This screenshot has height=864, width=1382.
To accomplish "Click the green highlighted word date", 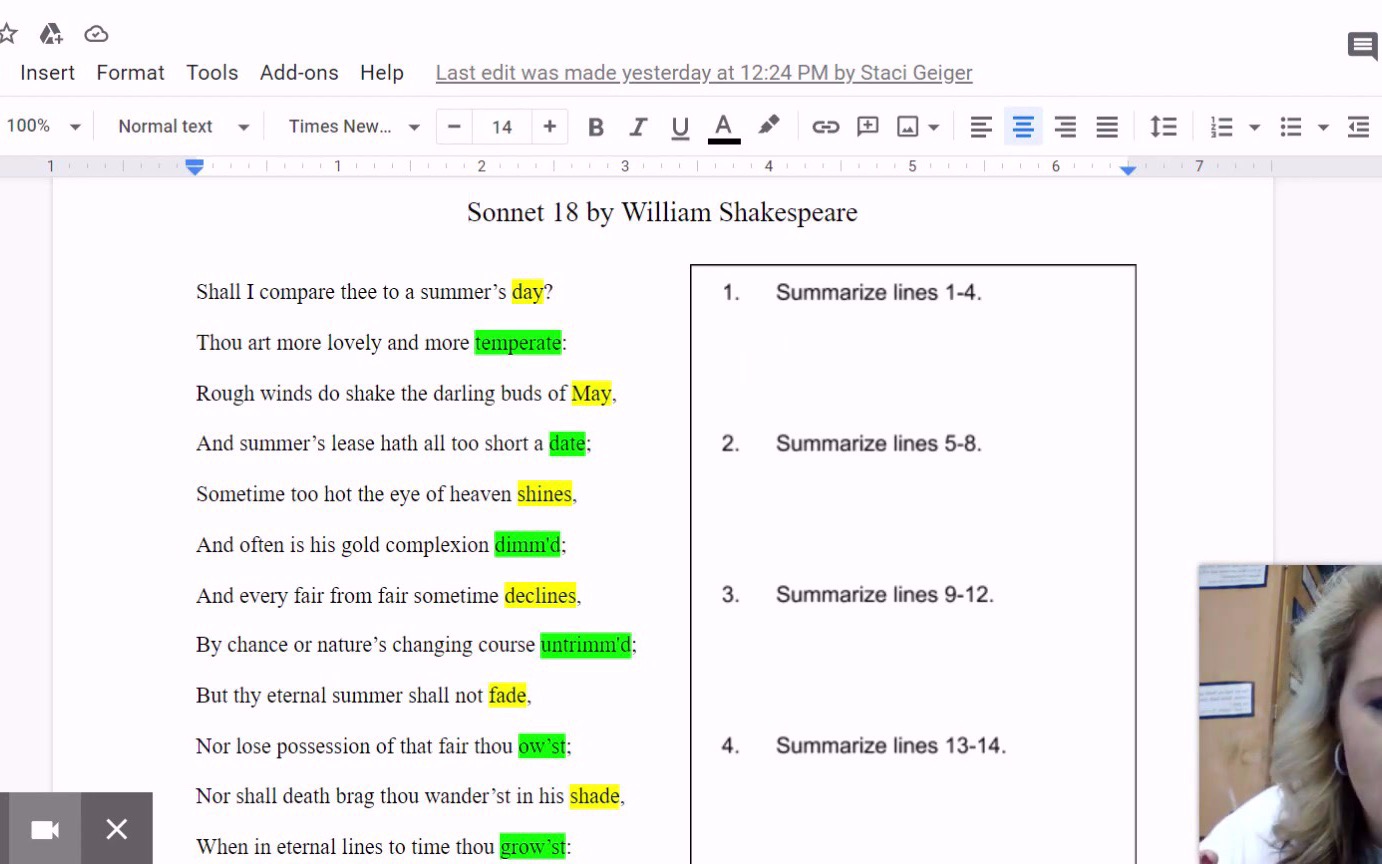I will tap(567, 443).
